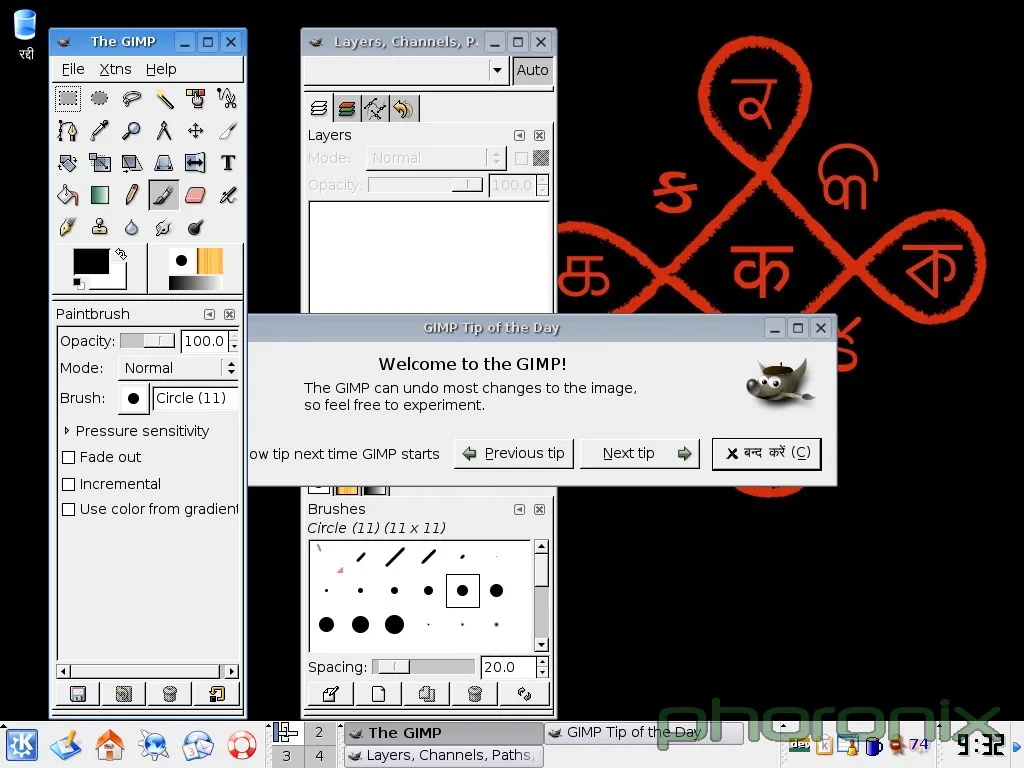Image resolution: width=1024 pixels, height=768 pixels.
Task: Select the Rotate tool
Action: coord(68,163)
